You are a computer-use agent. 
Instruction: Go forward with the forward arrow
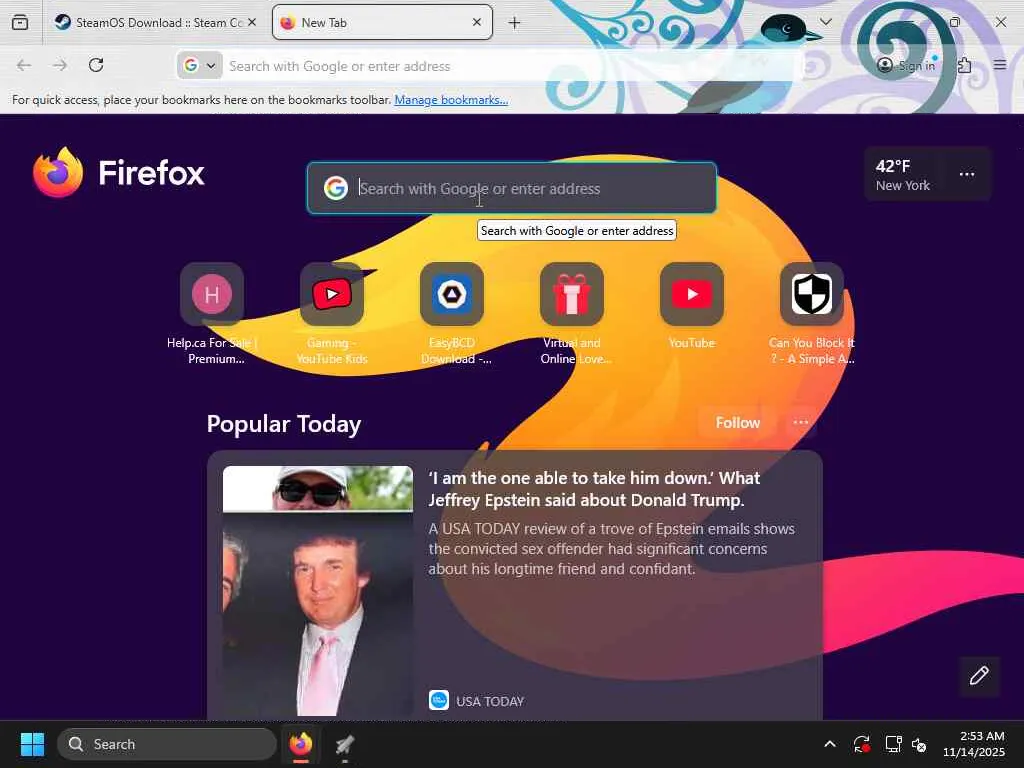tap(60, 65)
